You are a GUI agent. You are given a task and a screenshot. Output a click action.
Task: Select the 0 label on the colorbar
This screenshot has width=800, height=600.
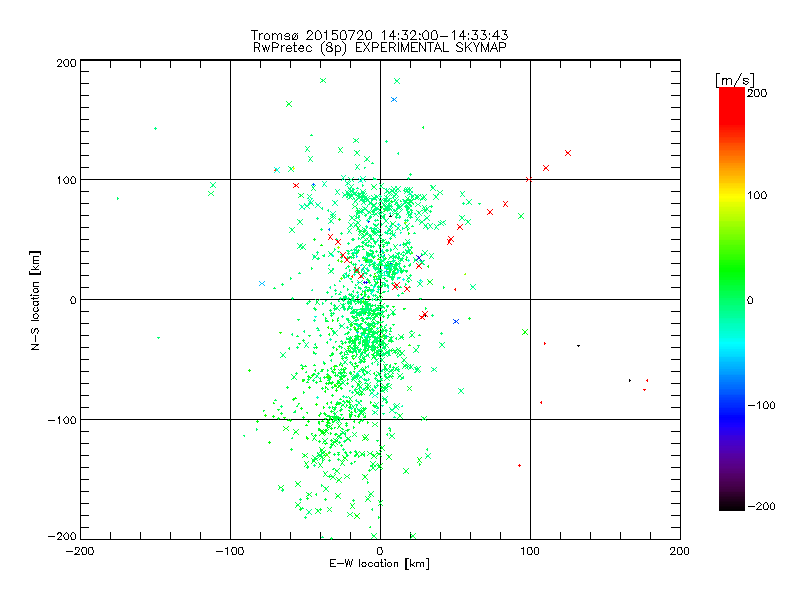pos(751,300)
